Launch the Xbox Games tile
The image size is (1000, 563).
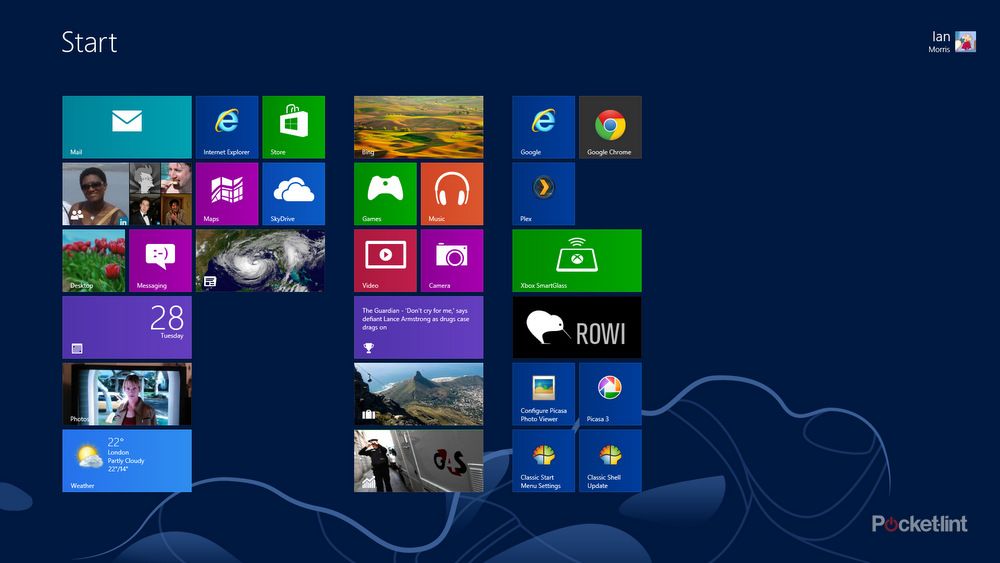(x=385, y=194)
